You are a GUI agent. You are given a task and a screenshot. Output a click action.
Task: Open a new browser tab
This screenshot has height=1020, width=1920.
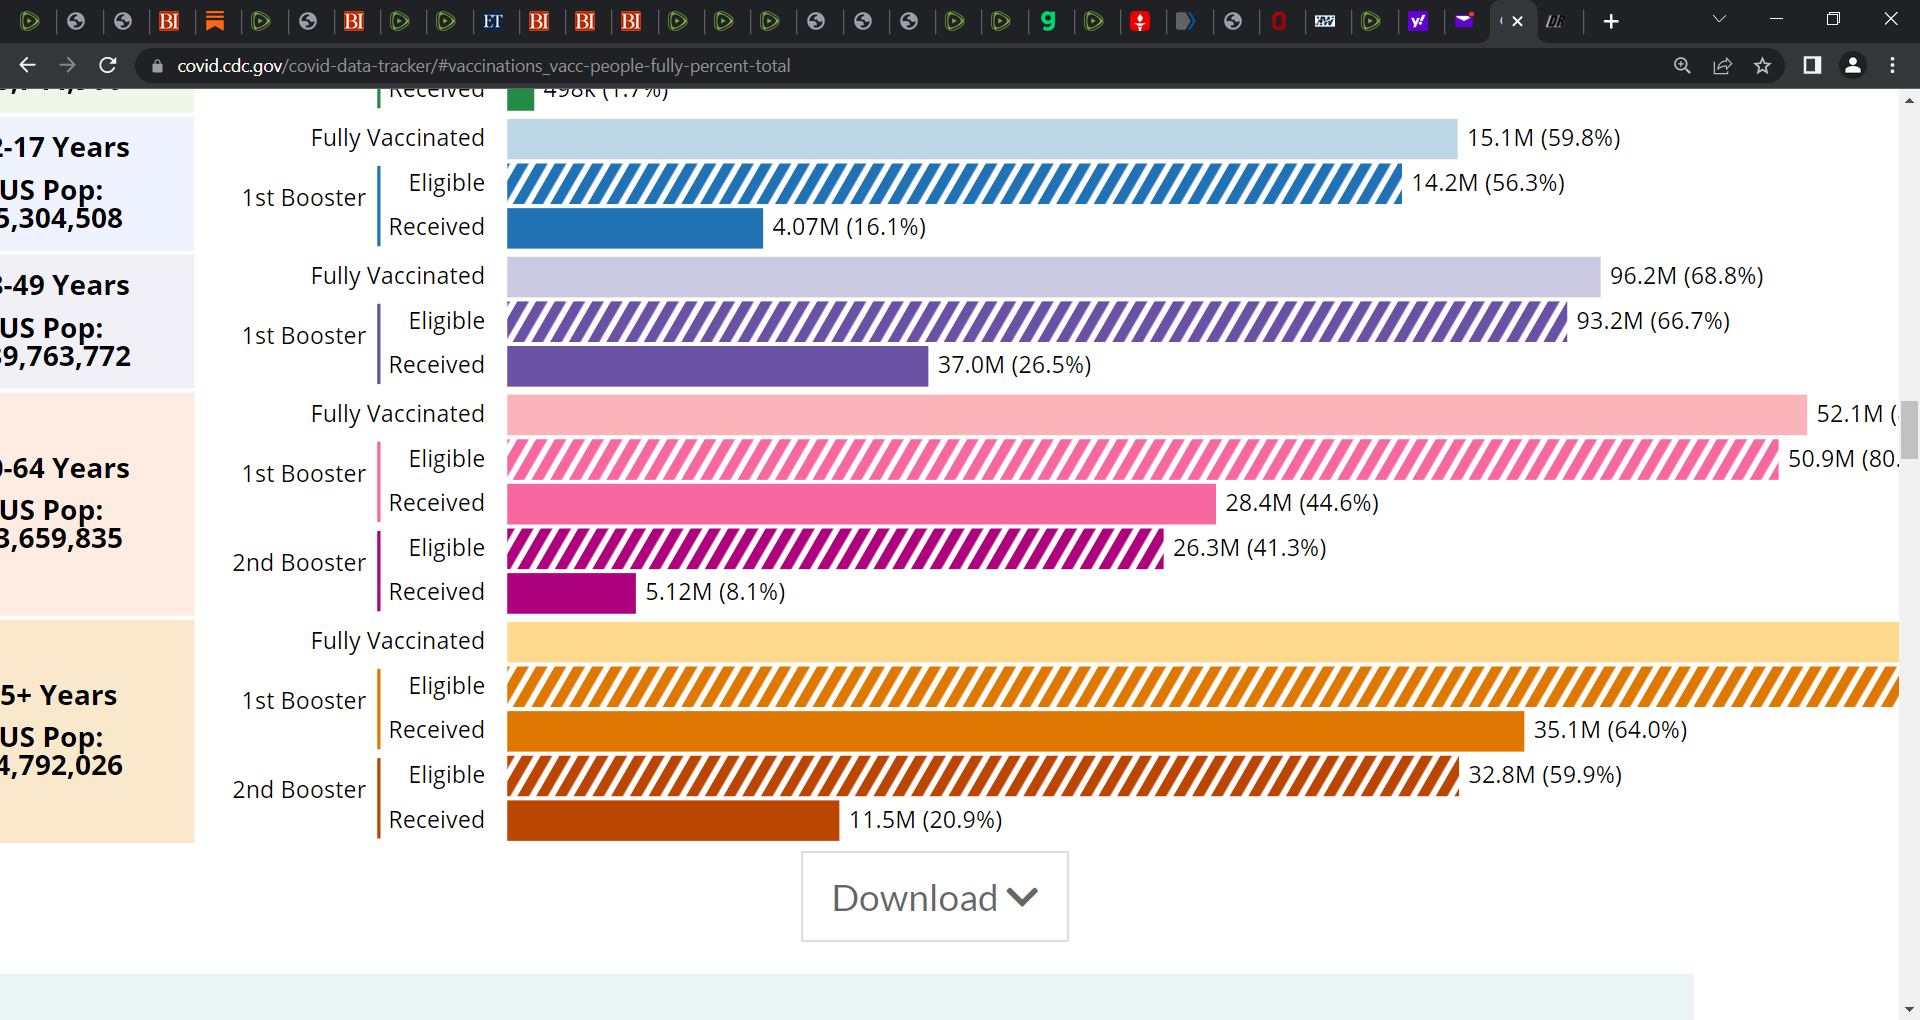click(x=1611, y=21)
